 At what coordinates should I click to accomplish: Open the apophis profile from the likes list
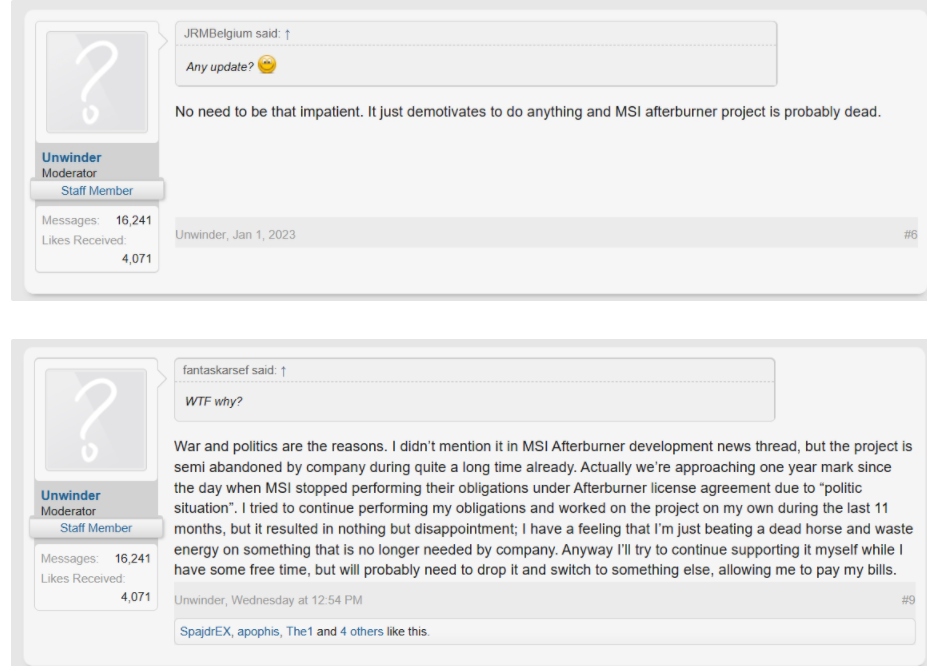[x=258, y=631]
